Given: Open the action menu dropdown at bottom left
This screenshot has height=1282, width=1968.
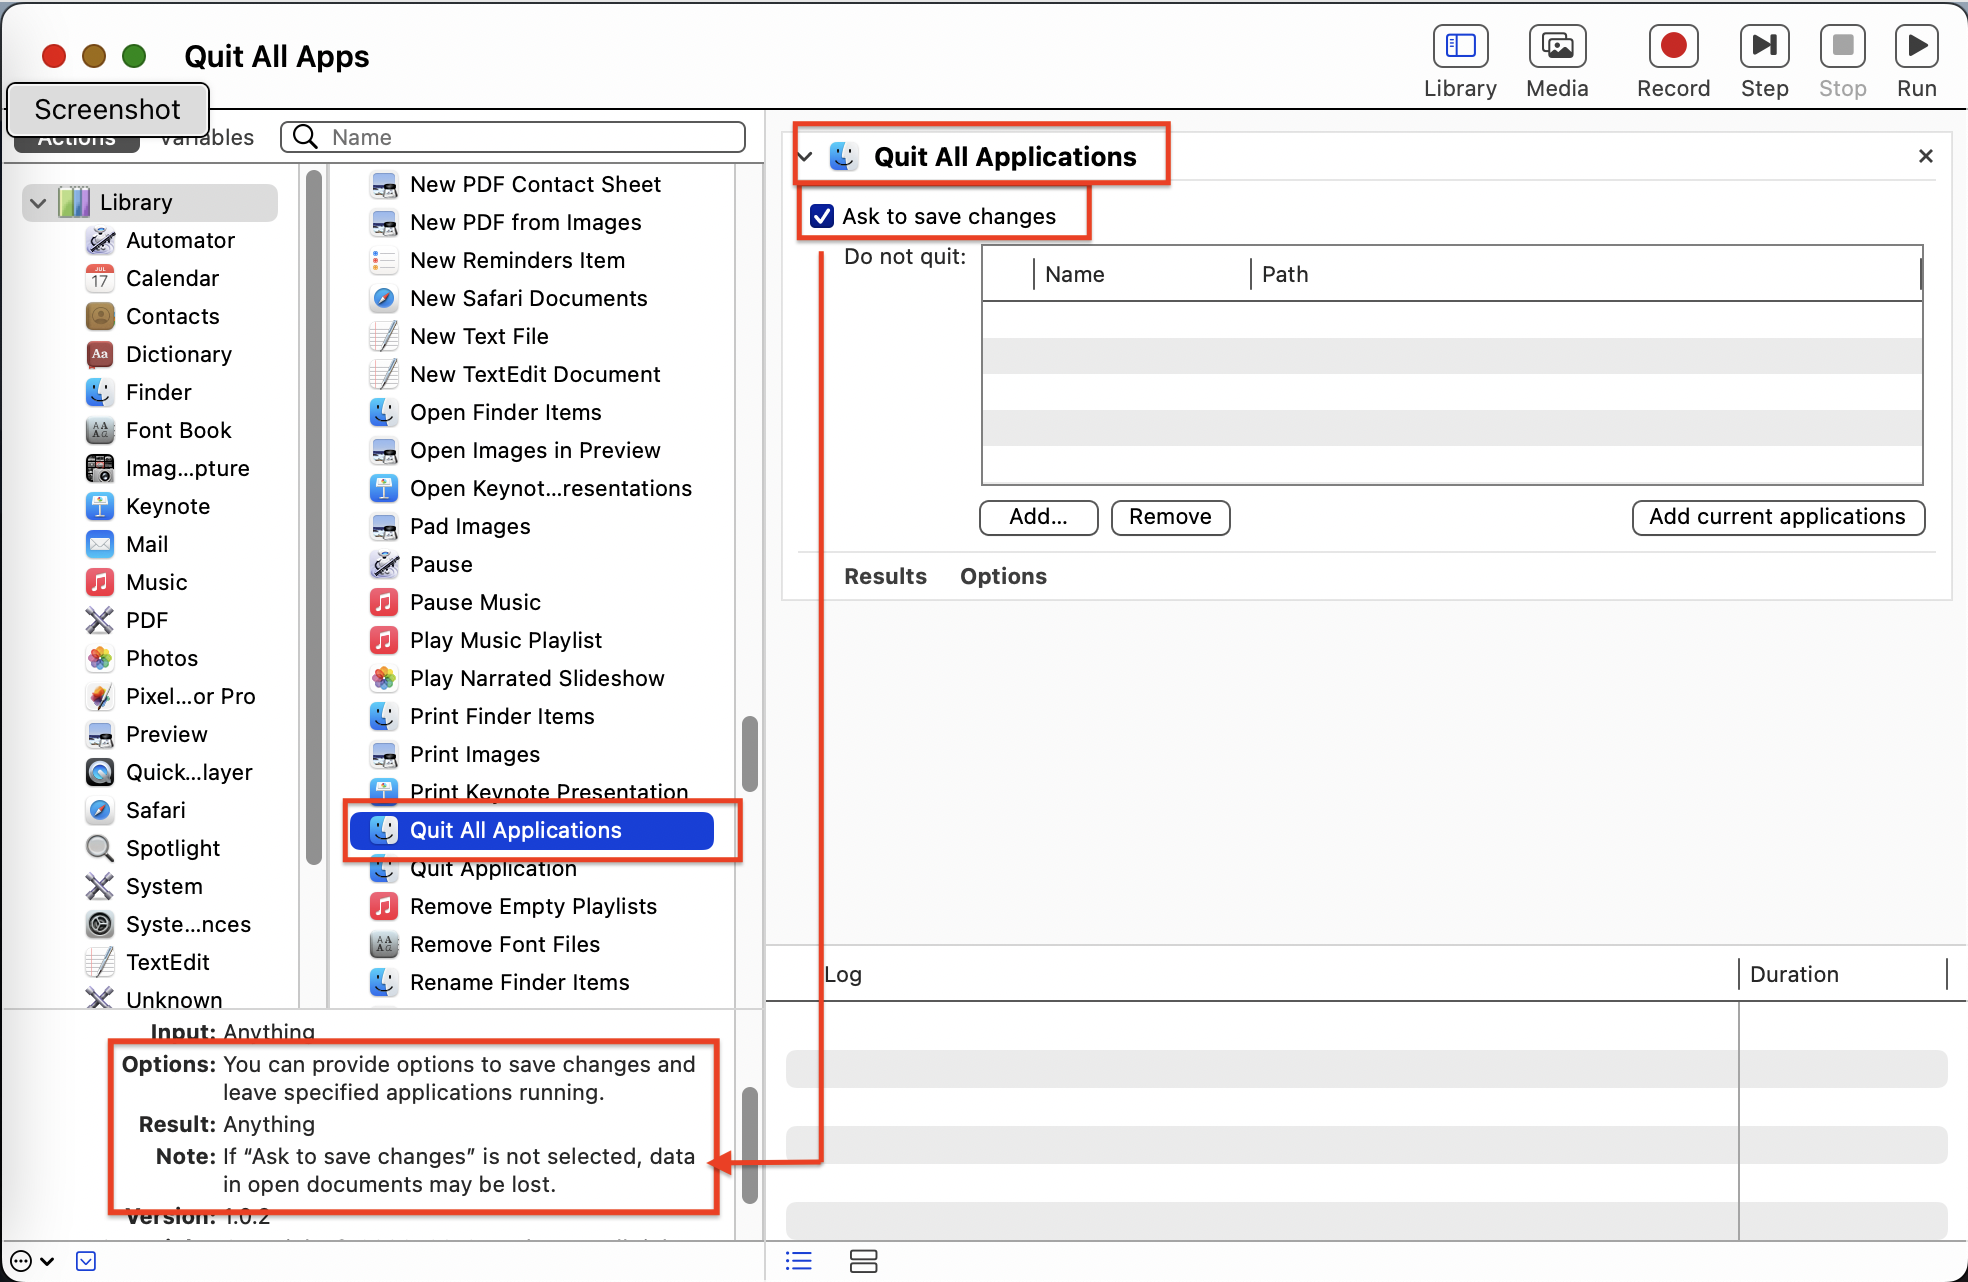Looking at the screenshot, I should [x=32, y=1261].
